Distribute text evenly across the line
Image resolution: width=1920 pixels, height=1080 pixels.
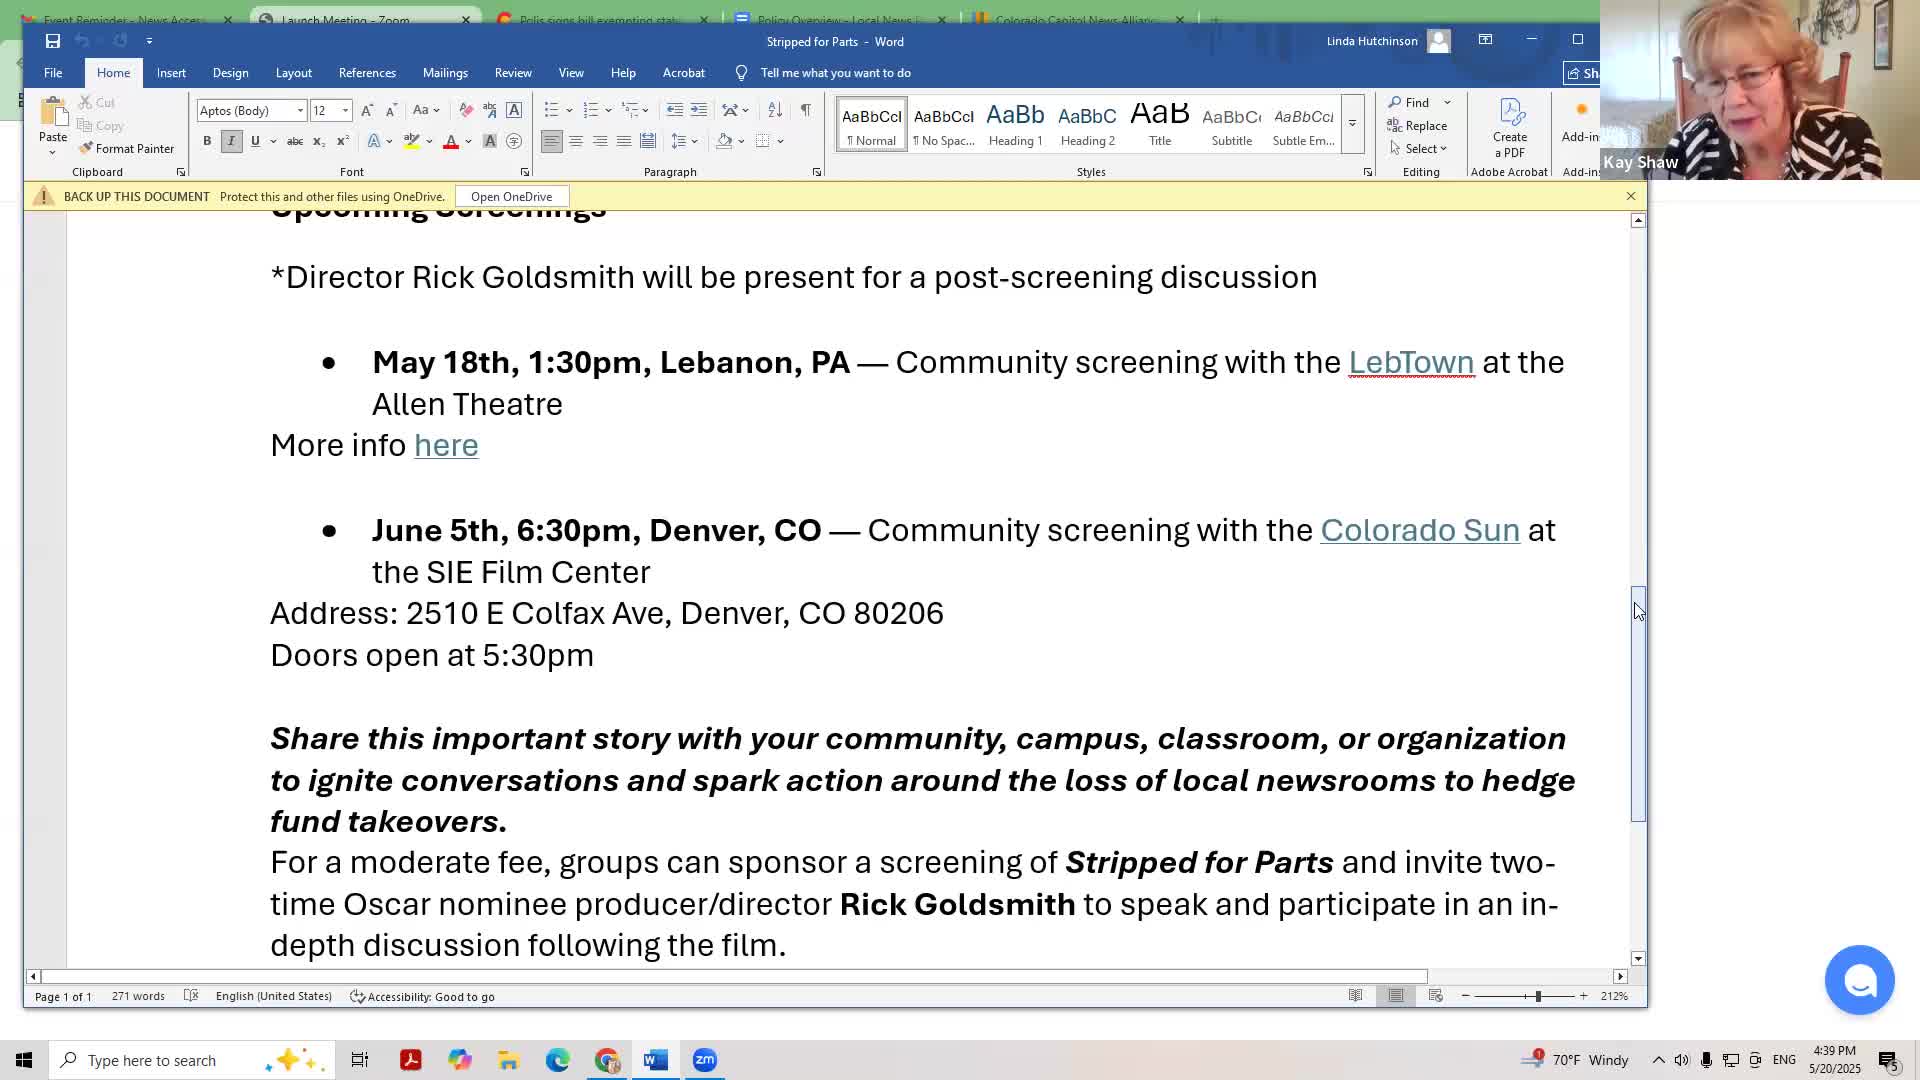(648, 141)
